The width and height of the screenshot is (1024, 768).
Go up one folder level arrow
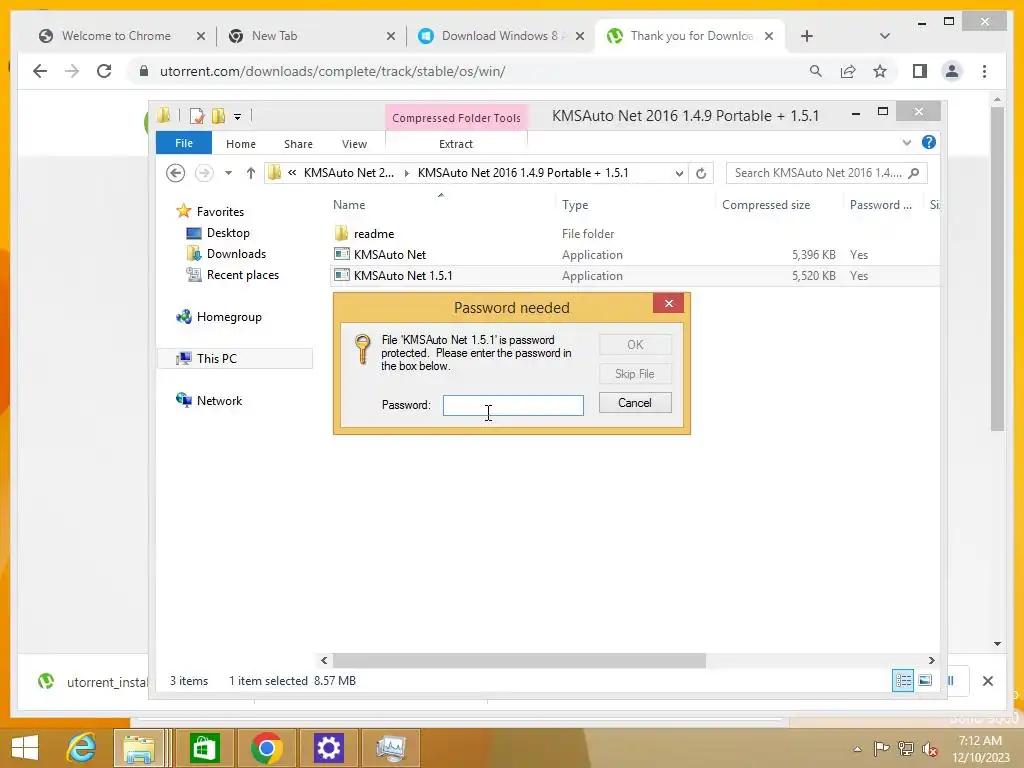pyautogui.click(x=251, y=173)
